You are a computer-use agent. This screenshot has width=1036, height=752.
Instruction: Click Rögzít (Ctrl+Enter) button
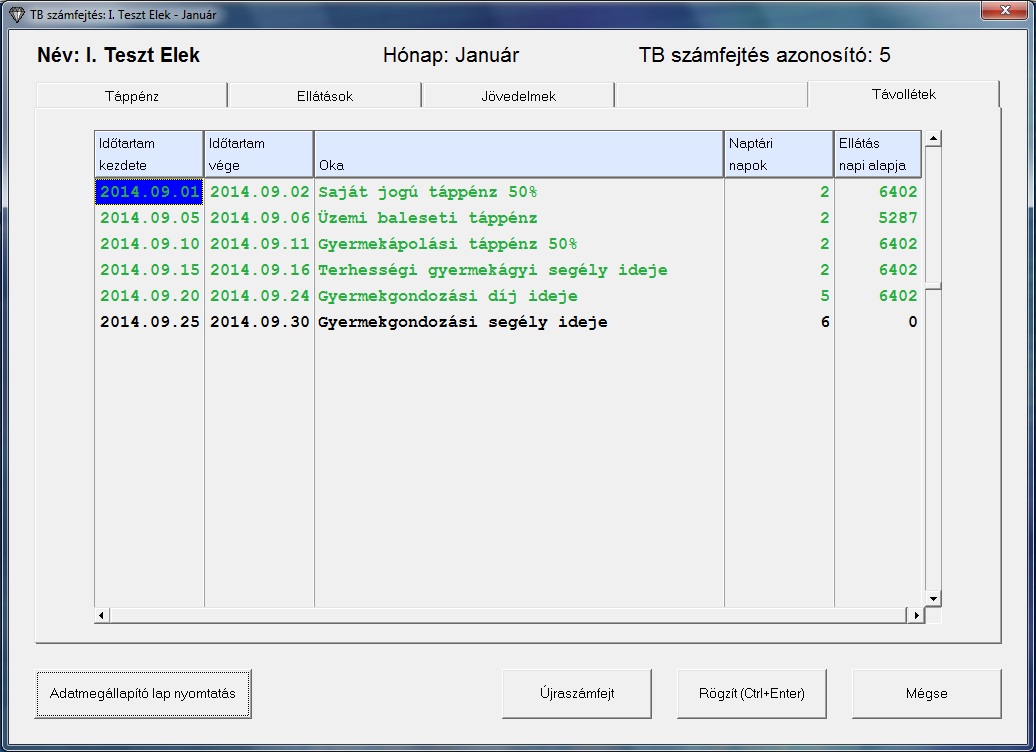(752, 694)
